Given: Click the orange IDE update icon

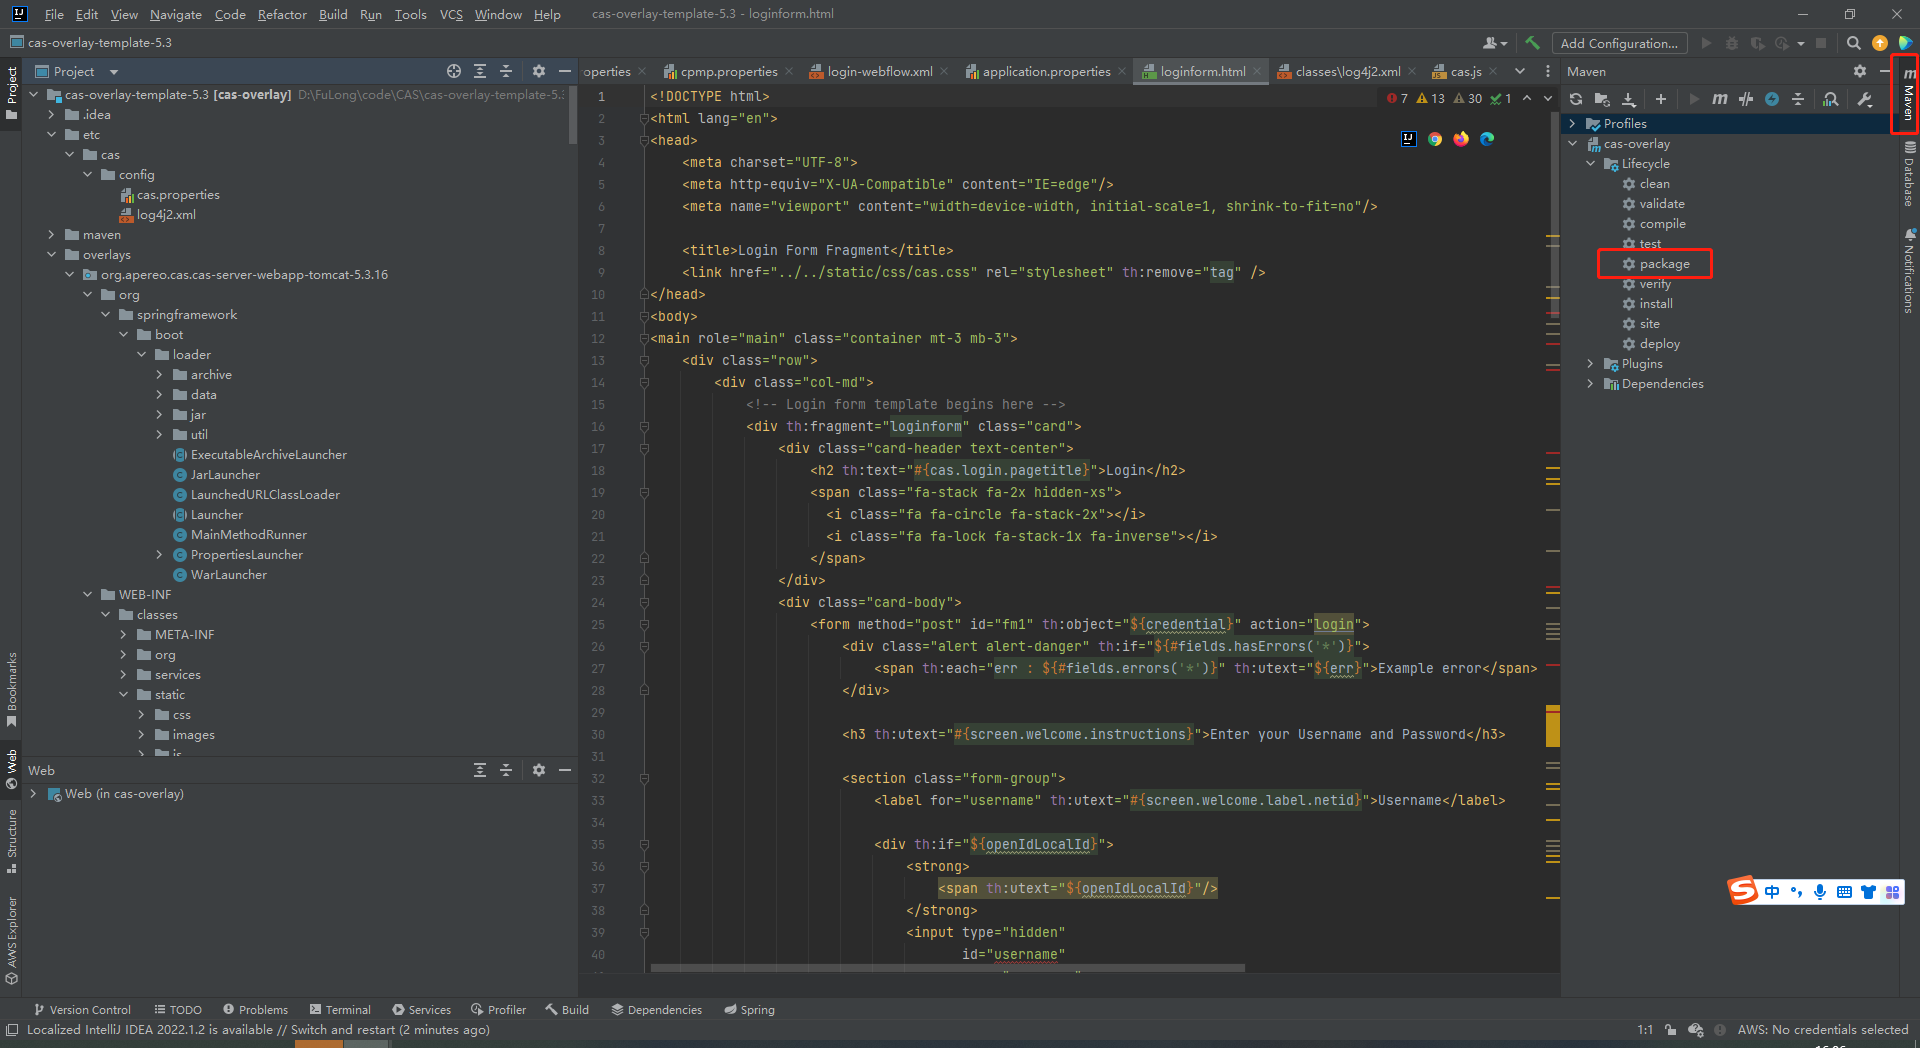Looking at the screenshot, I should click(1880, 43).
